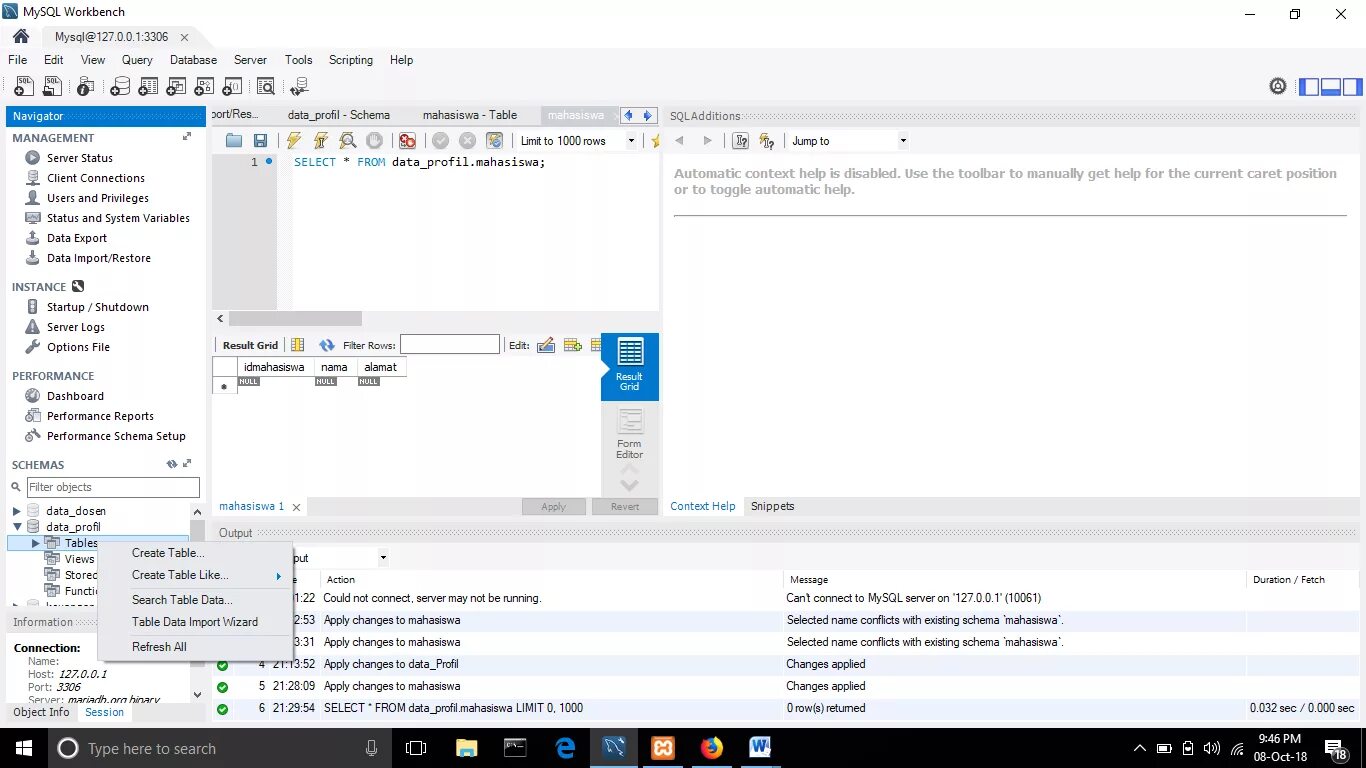This screenshot has height=768, width=1366.
Task: Open Firefox from the taskbar
Action: coord(711,747)
